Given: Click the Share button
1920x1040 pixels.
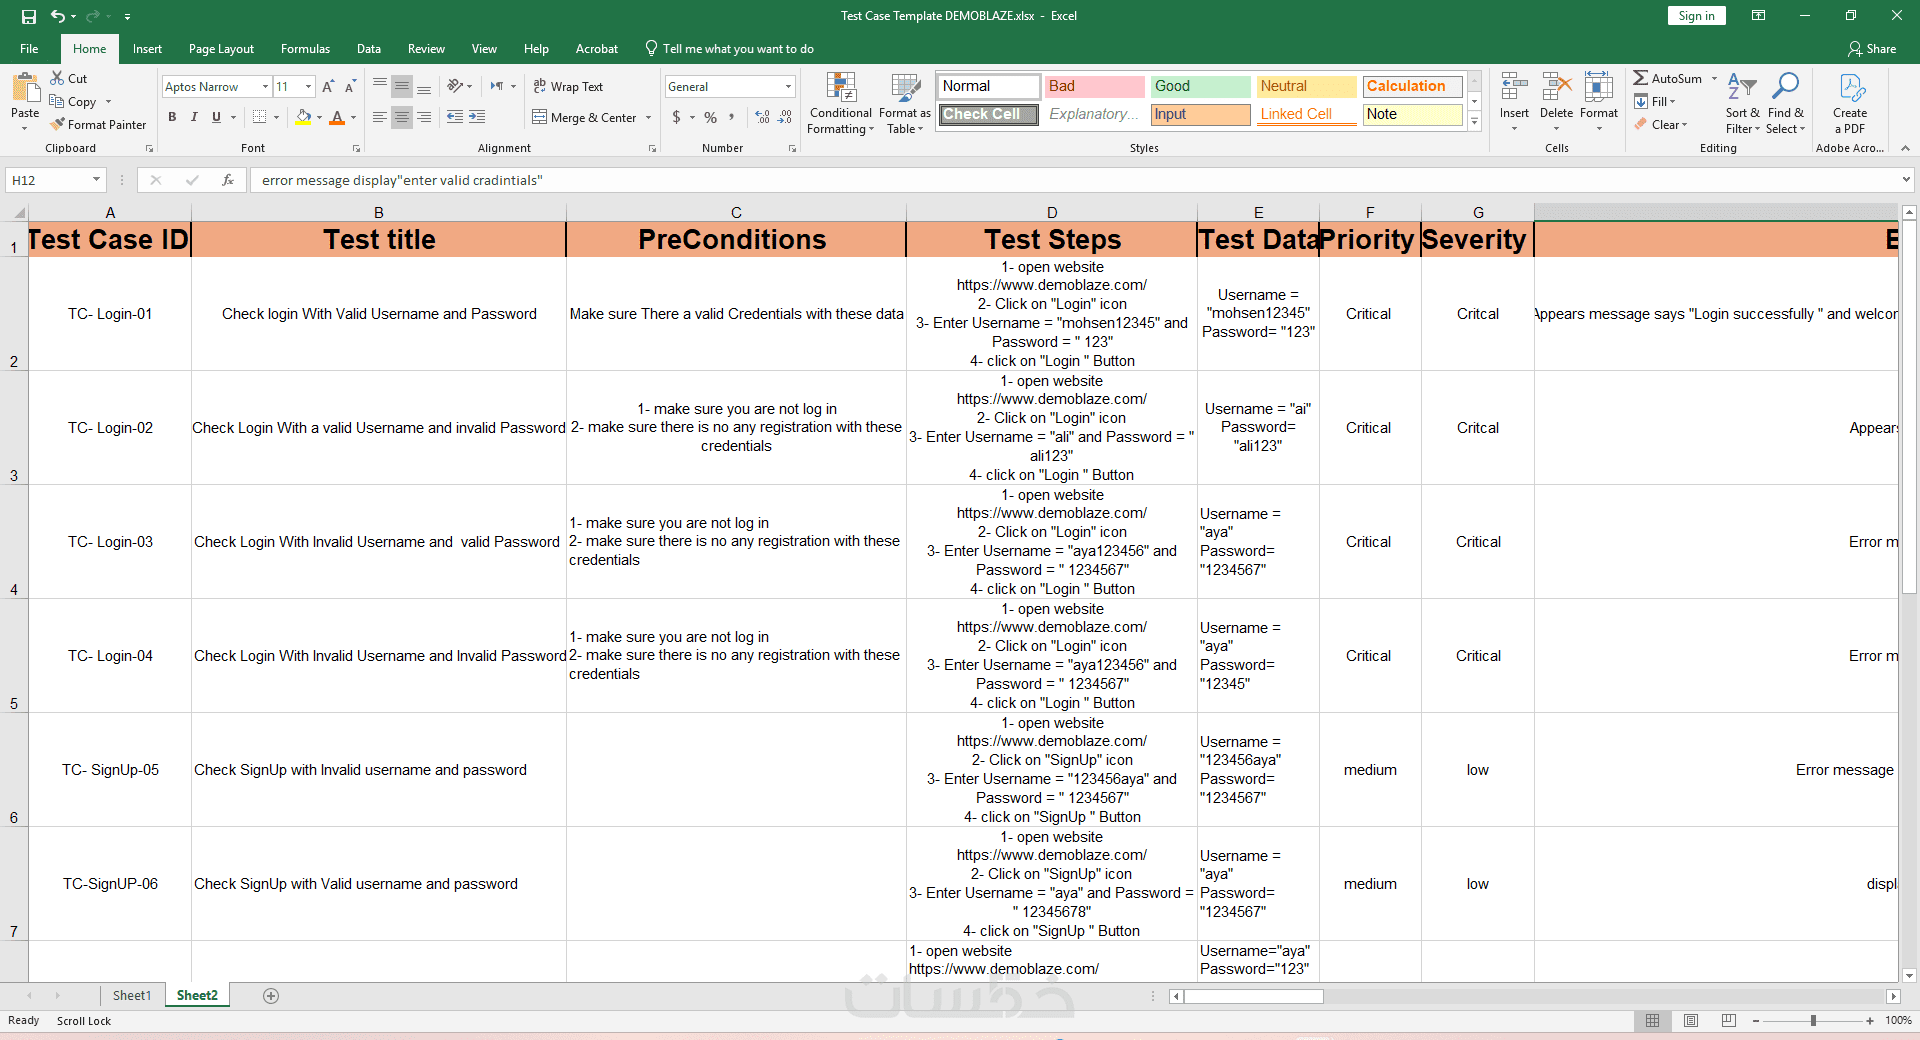Looking at the screenshot, I should click(1872, 49).
